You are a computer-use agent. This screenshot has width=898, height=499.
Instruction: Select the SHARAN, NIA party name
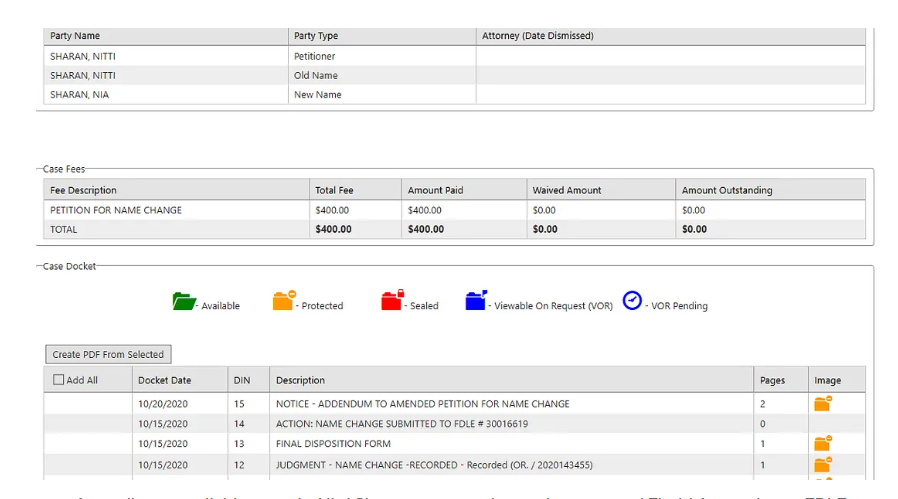click(79, 95)
